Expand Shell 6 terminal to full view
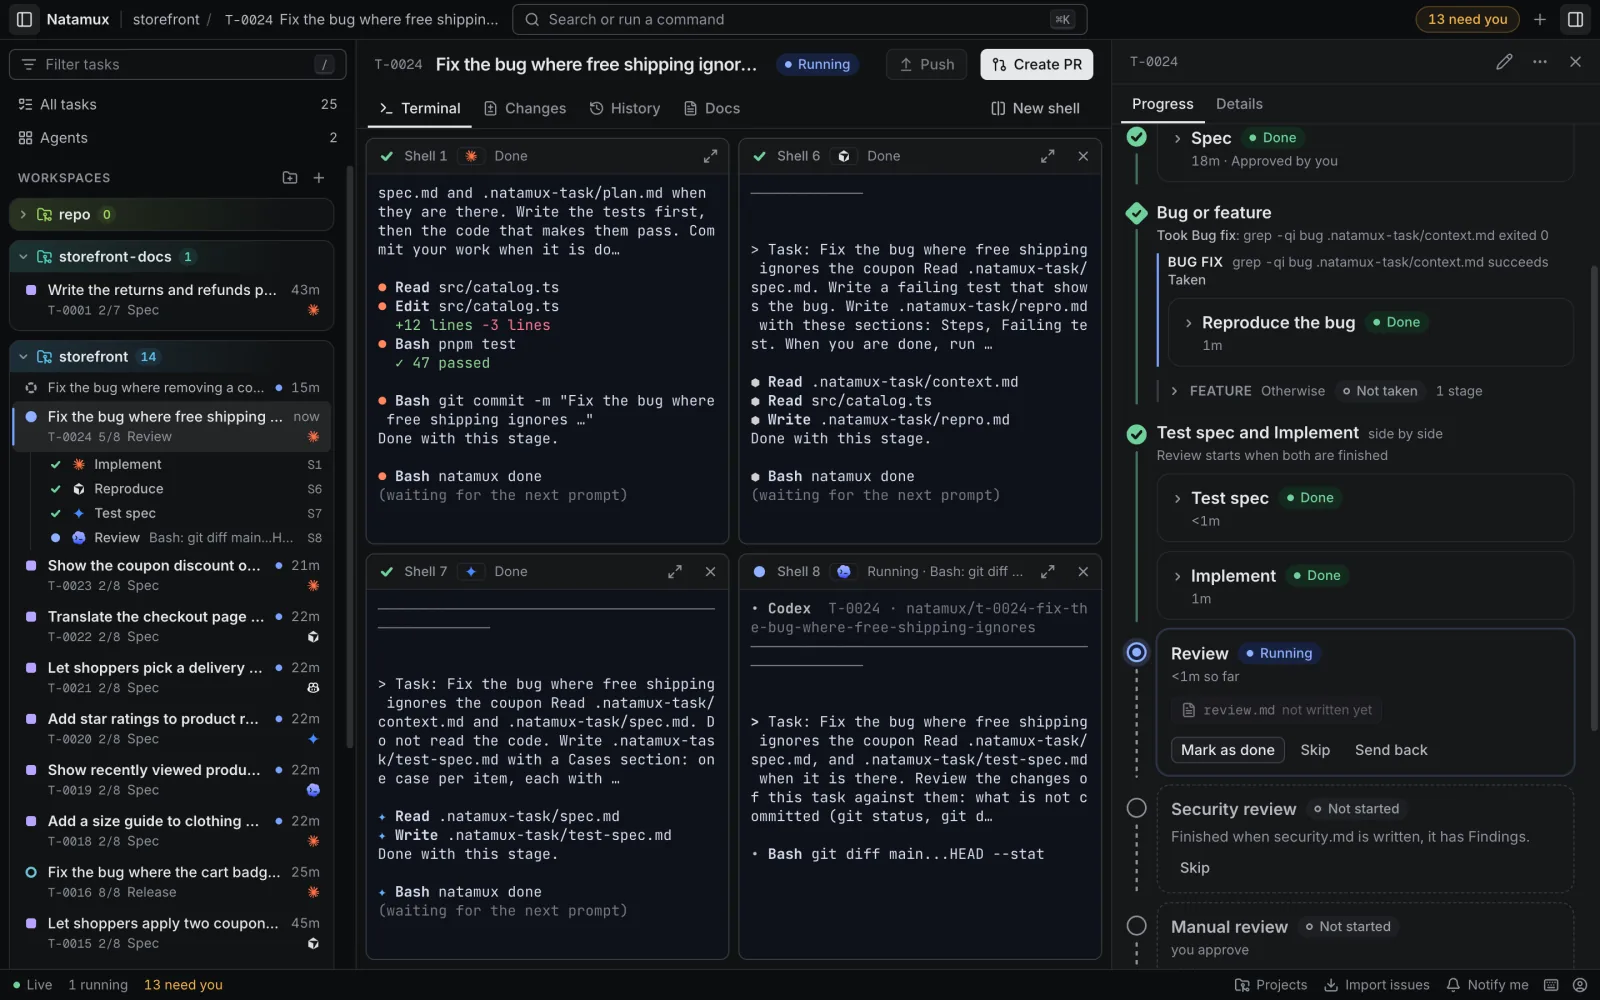 coord(1047,156)
